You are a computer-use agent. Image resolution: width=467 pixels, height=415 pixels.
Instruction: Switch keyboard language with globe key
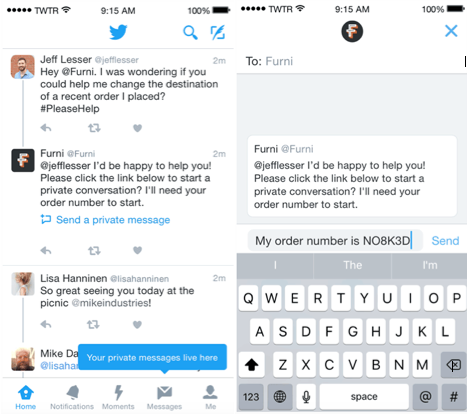(x=280, y=397)
